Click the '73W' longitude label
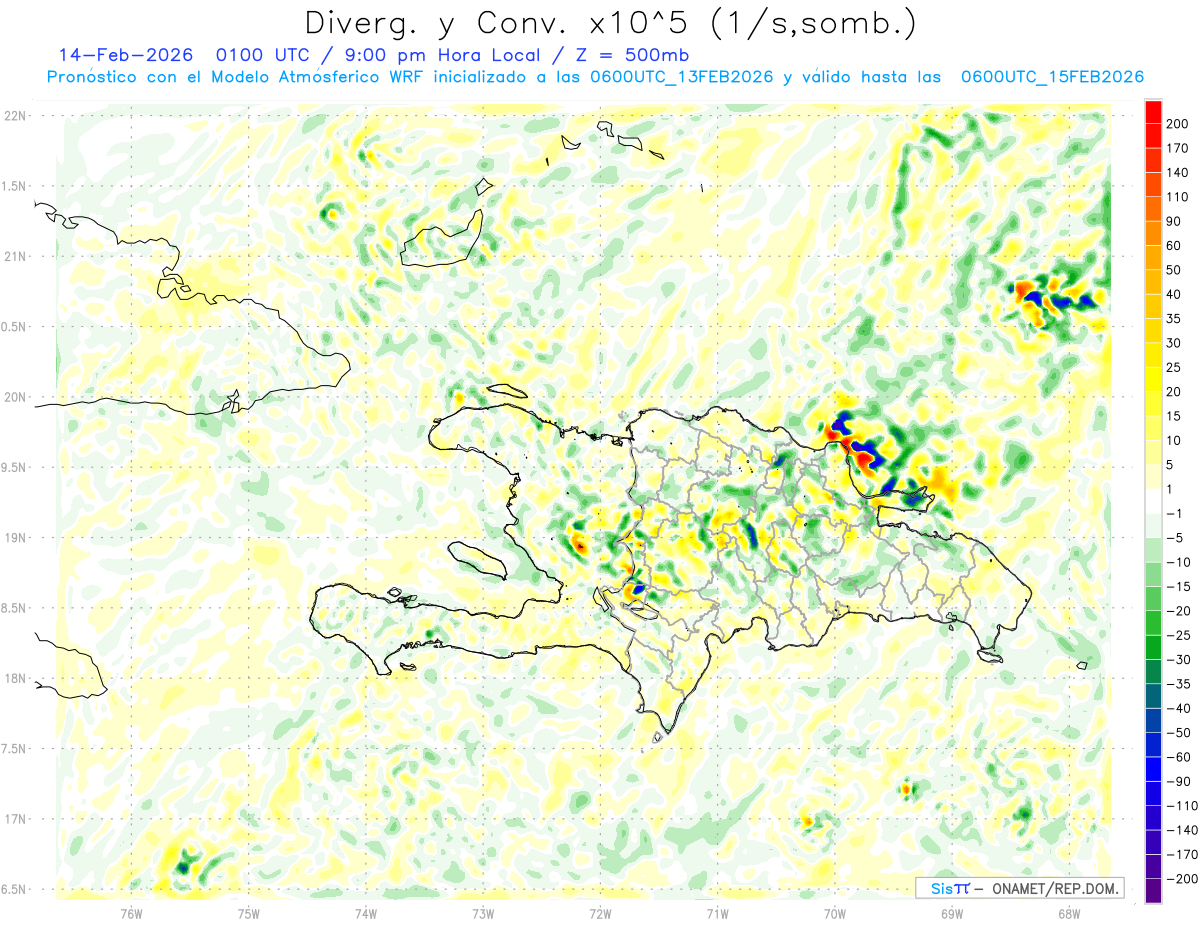The width and height of the screenshot is (1200, 927). pos(483,913)
